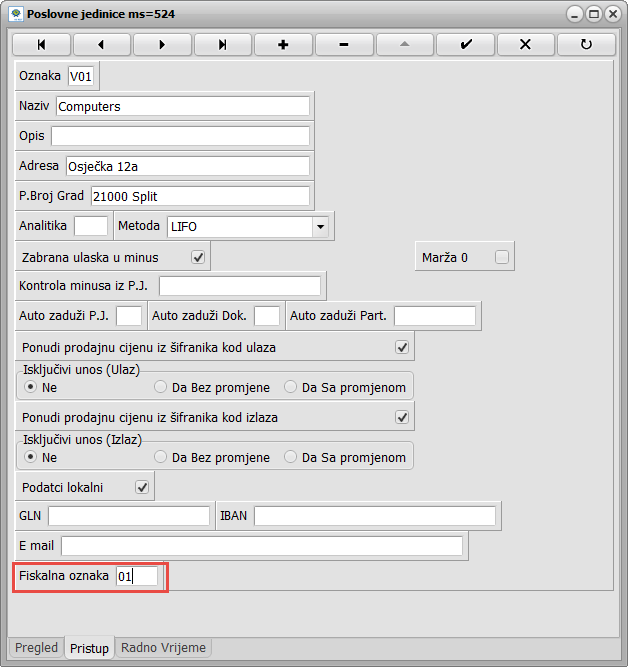Delete the record with minus button
628x667 pixels.
[x=344, y=45]
